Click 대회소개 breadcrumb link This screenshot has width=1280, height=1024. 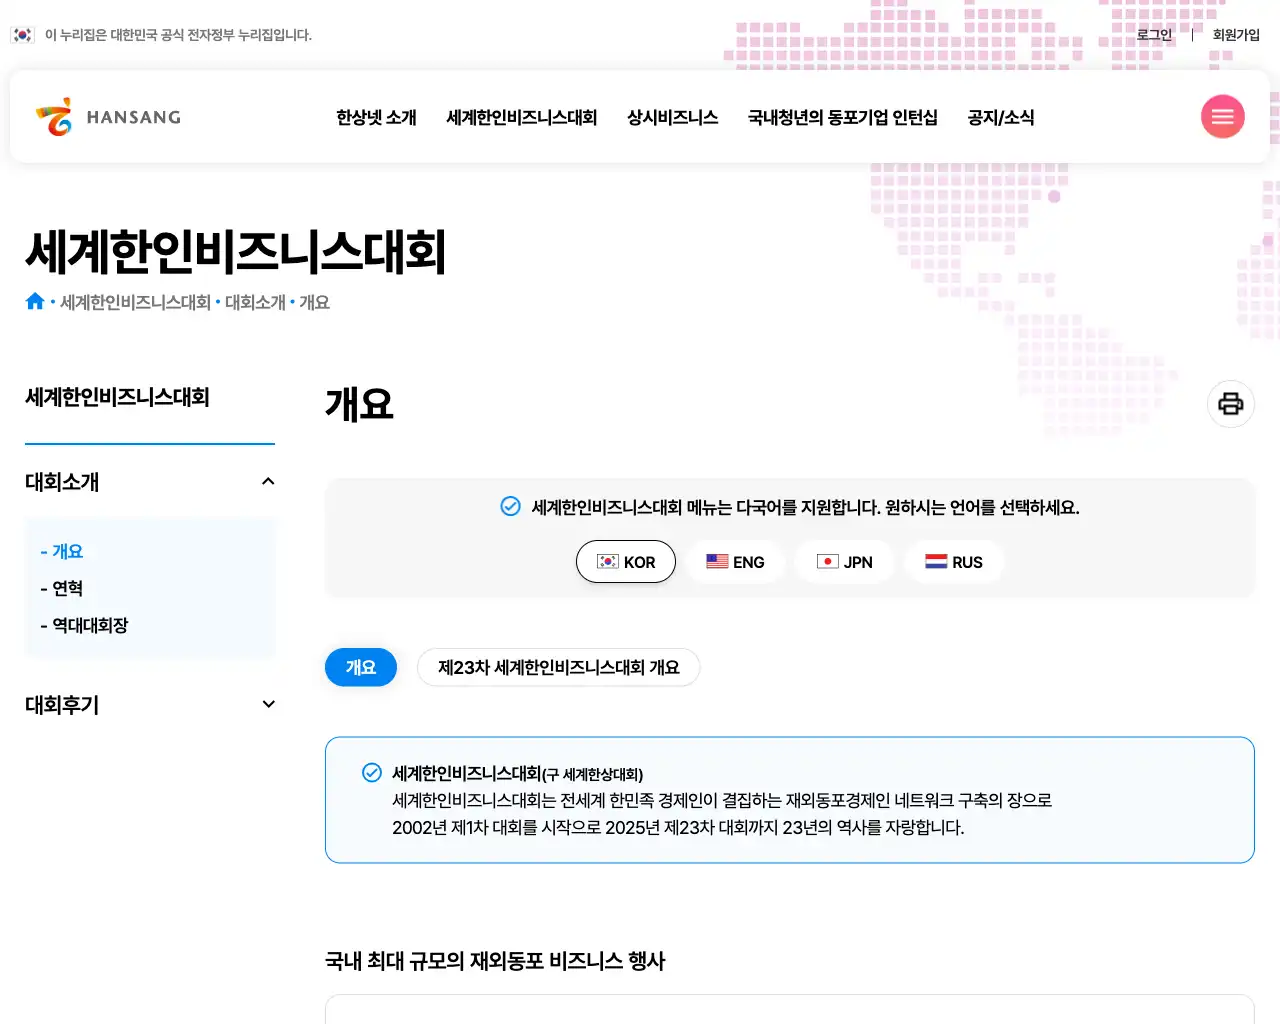pos(255,302)
